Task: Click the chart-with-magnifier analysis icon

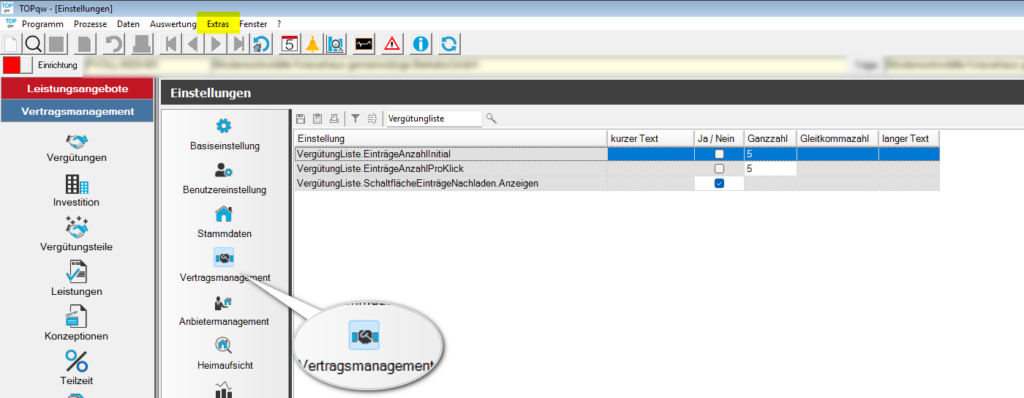Action: tap(336, 44)
